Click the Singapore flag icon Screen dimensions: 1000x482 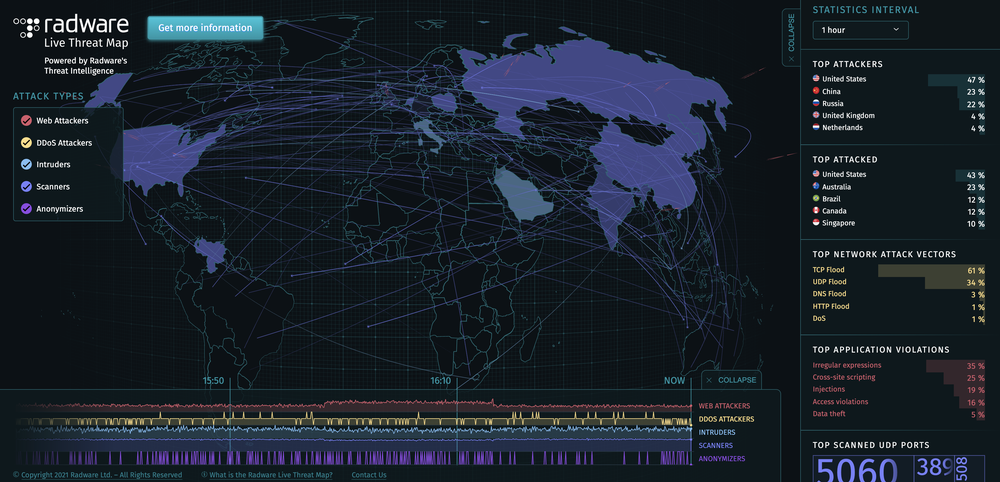click(816, 223)
